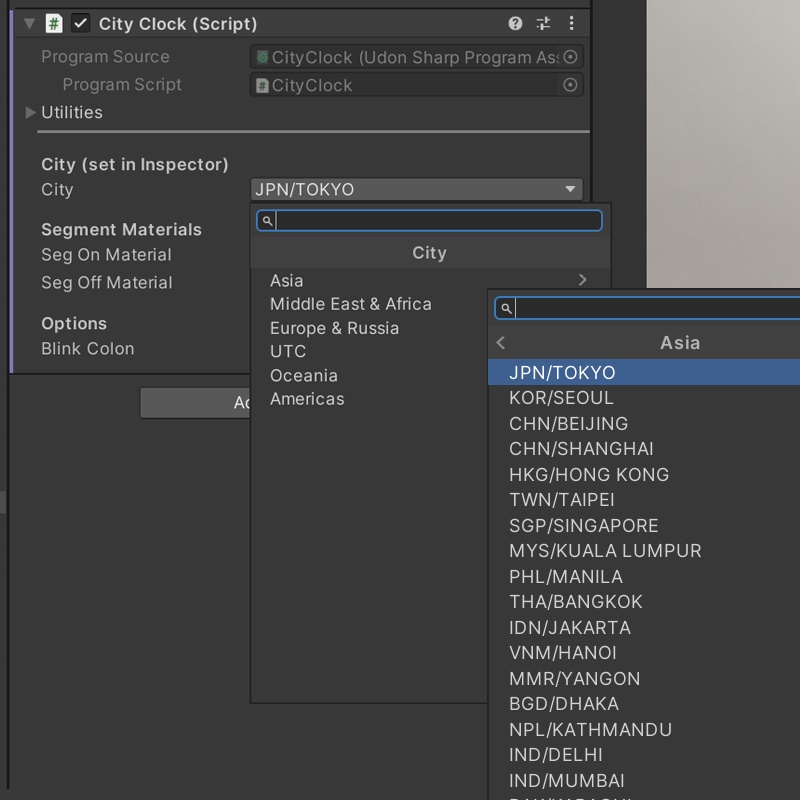Choose BGD/DHAKA from Asia list
The width and height of the screenshot is (800, 800).
click(x=644, y=704)
